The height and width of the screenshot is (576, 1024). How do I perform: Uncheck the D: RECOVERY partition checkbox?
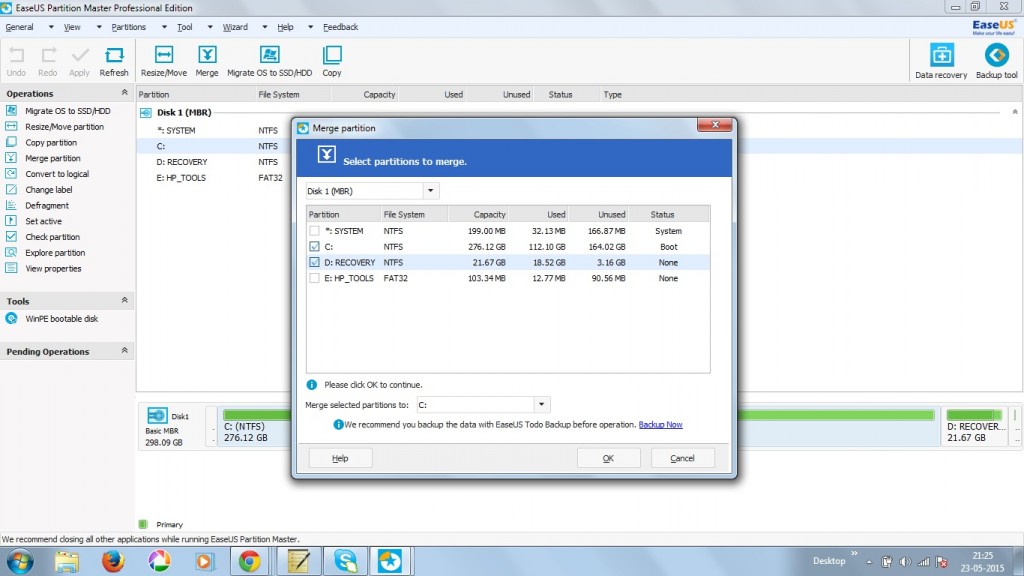(x=314, y=262)
